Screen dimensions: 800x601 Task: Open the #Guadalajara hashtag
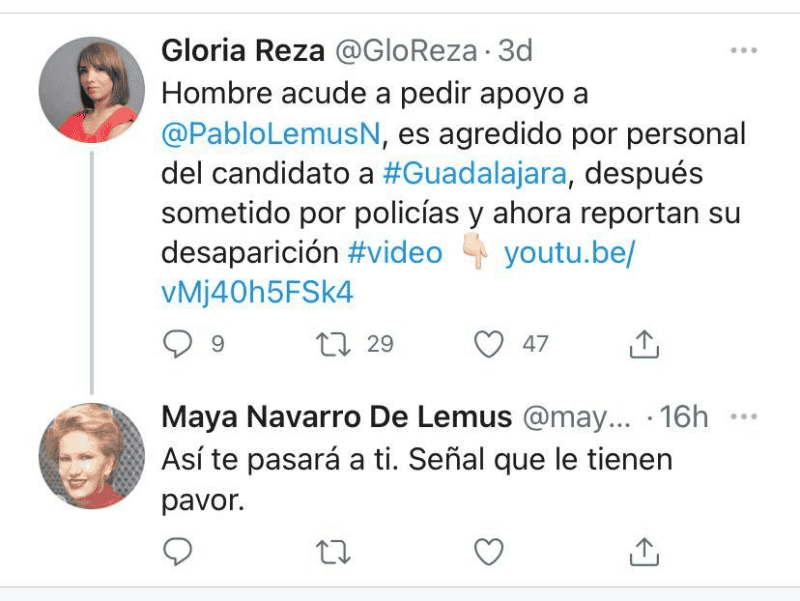click(x=476, y=173)
